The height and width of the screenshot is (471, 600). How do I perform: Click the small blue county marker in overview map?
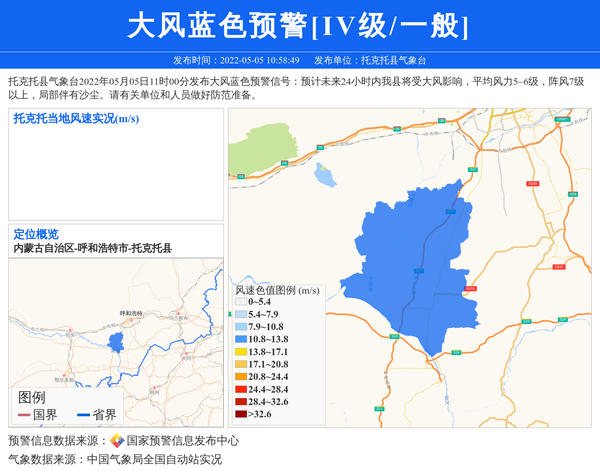(x=116, y=343)
